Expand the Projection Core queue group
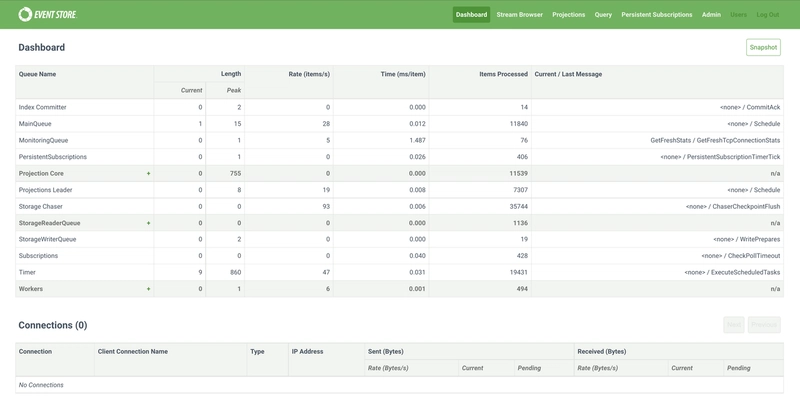This screenshot has height=398, width=800. (148, 173)
